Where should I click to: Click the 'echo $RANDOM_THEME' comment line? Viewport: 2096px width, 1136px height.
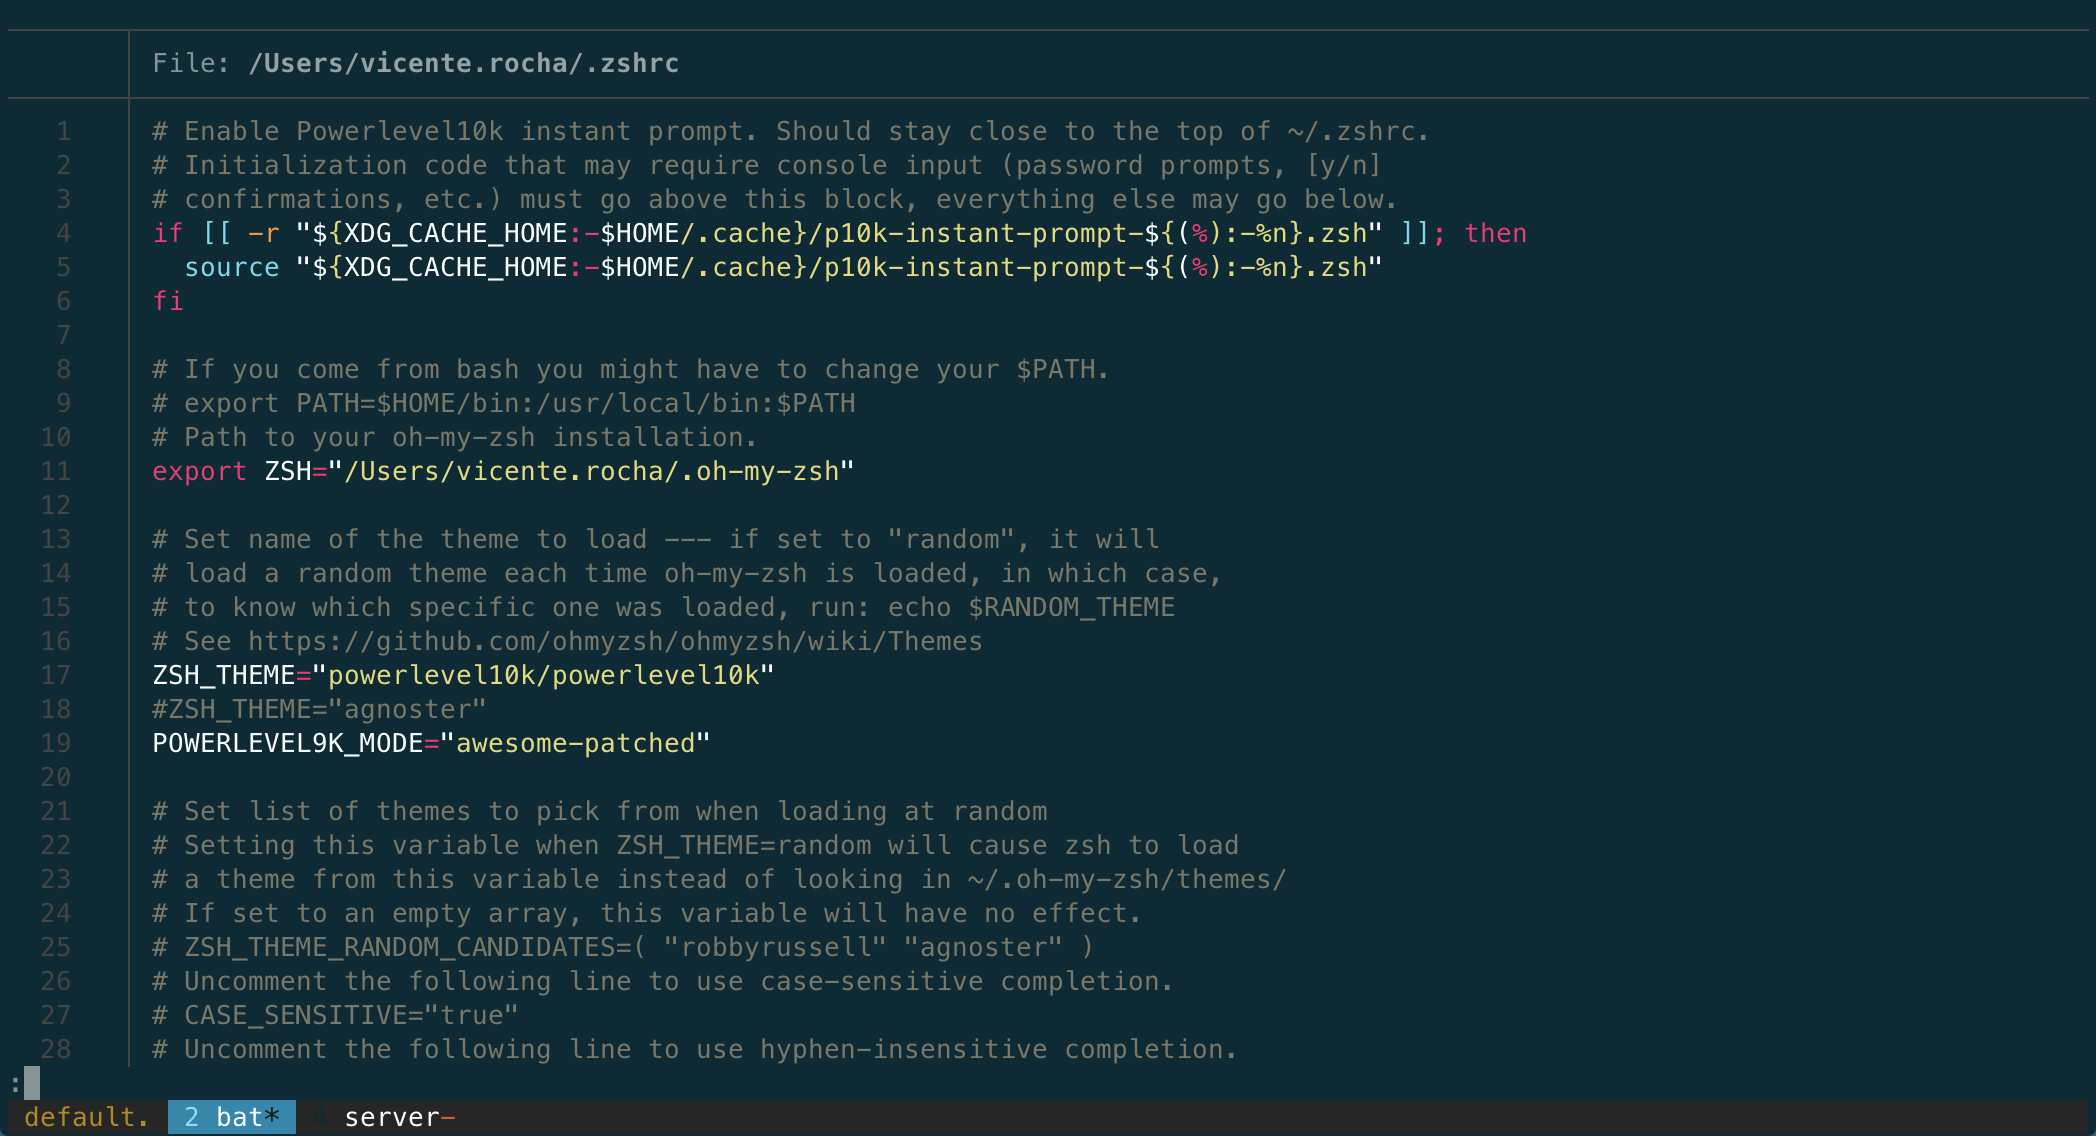pyautogui.click(x=663, y=607)
